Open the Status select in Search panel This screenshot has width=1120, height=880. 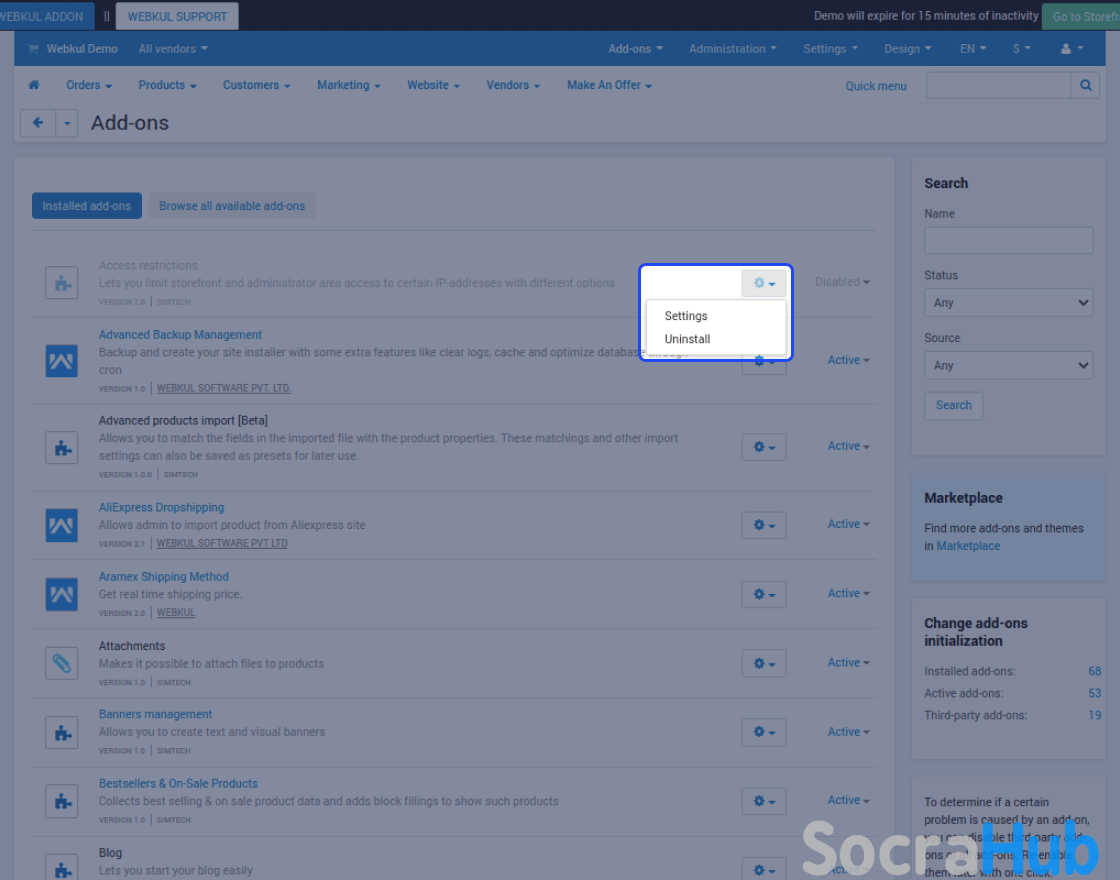point(1008,303)
